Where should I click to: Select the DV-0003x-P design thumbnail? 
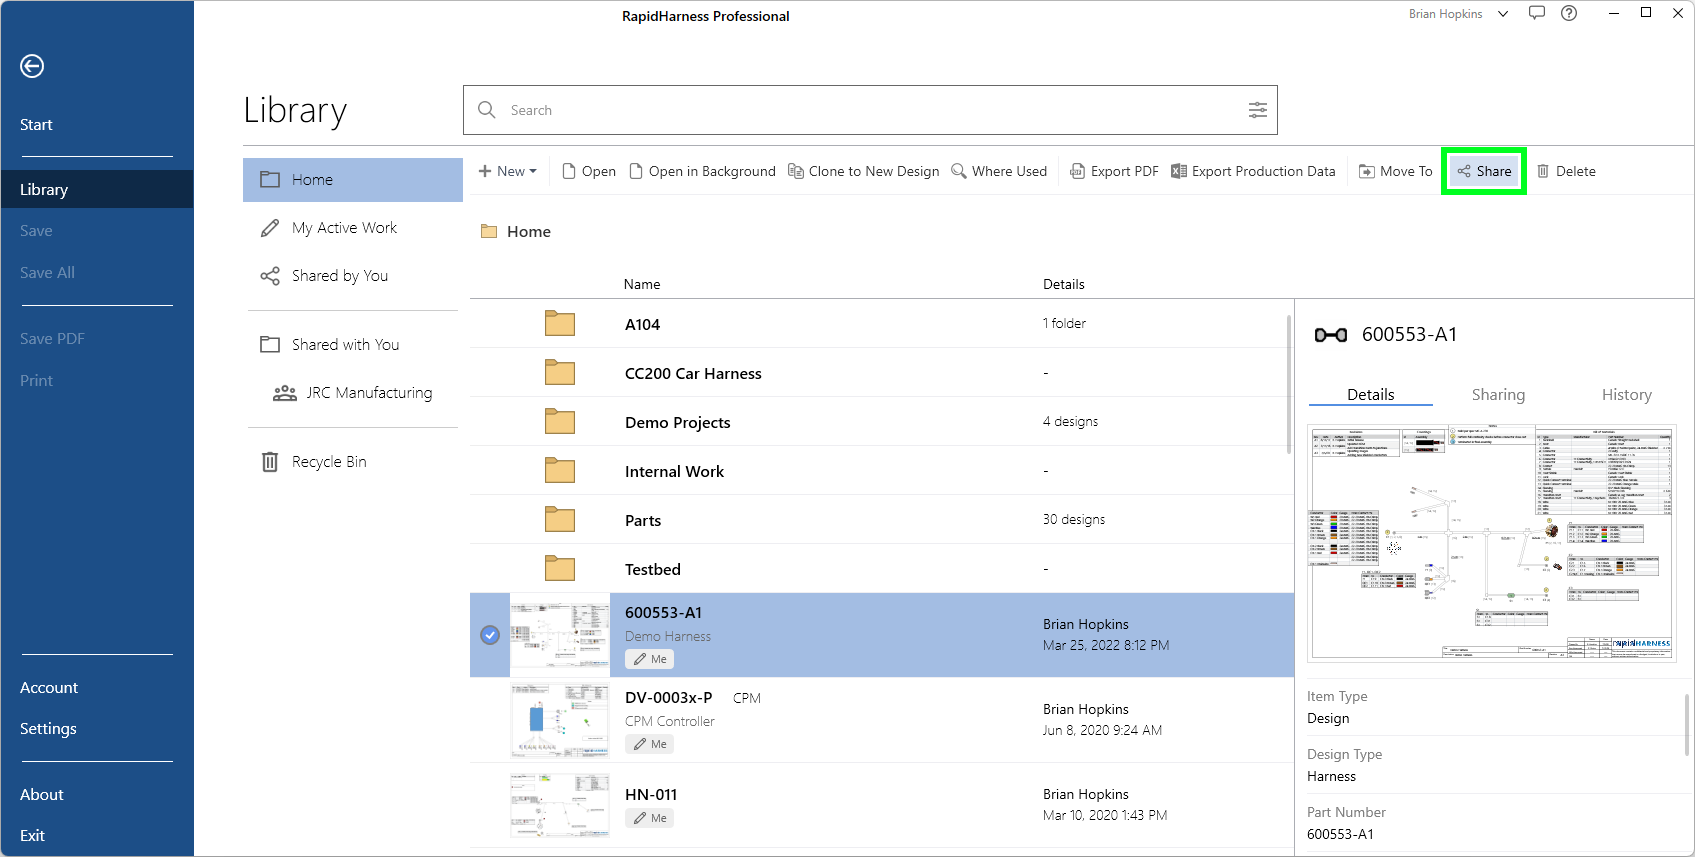click(x=560, y=721)
